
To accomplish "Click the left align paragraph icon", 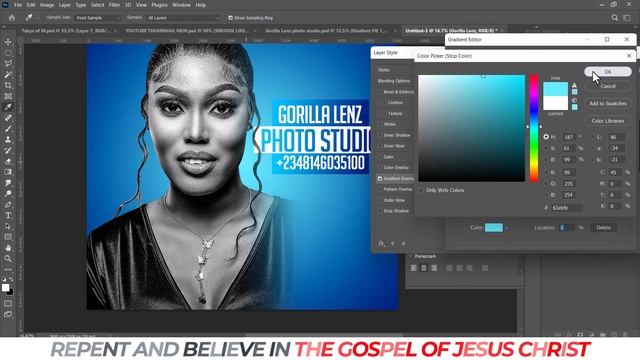I will point(414,268).
